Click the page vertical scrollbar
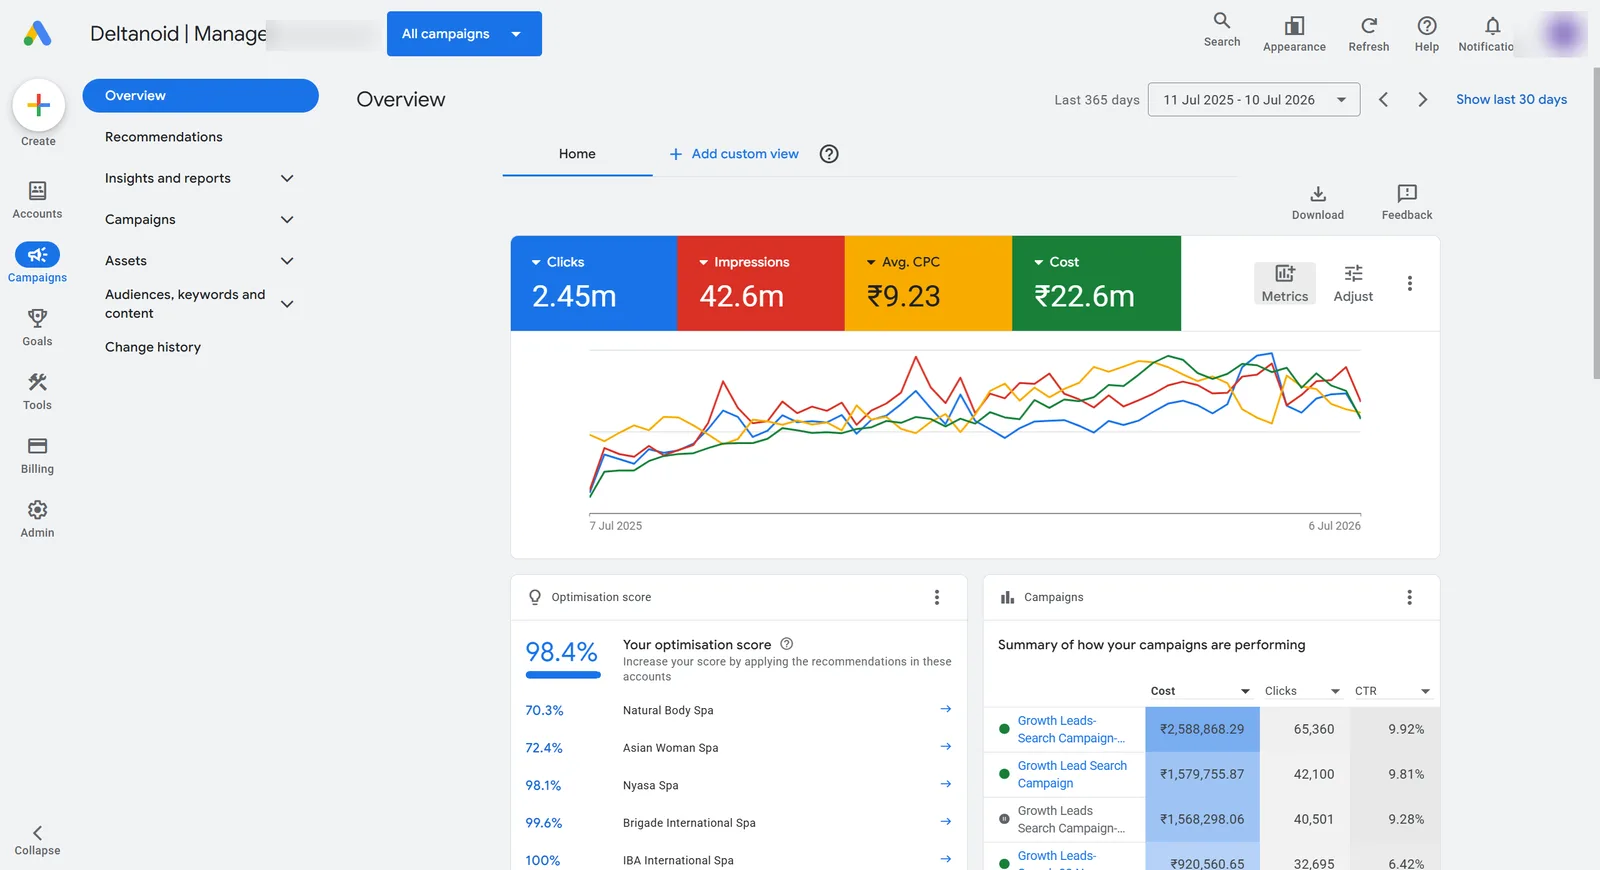1600x870 pixels. (x=1596, y=224)
